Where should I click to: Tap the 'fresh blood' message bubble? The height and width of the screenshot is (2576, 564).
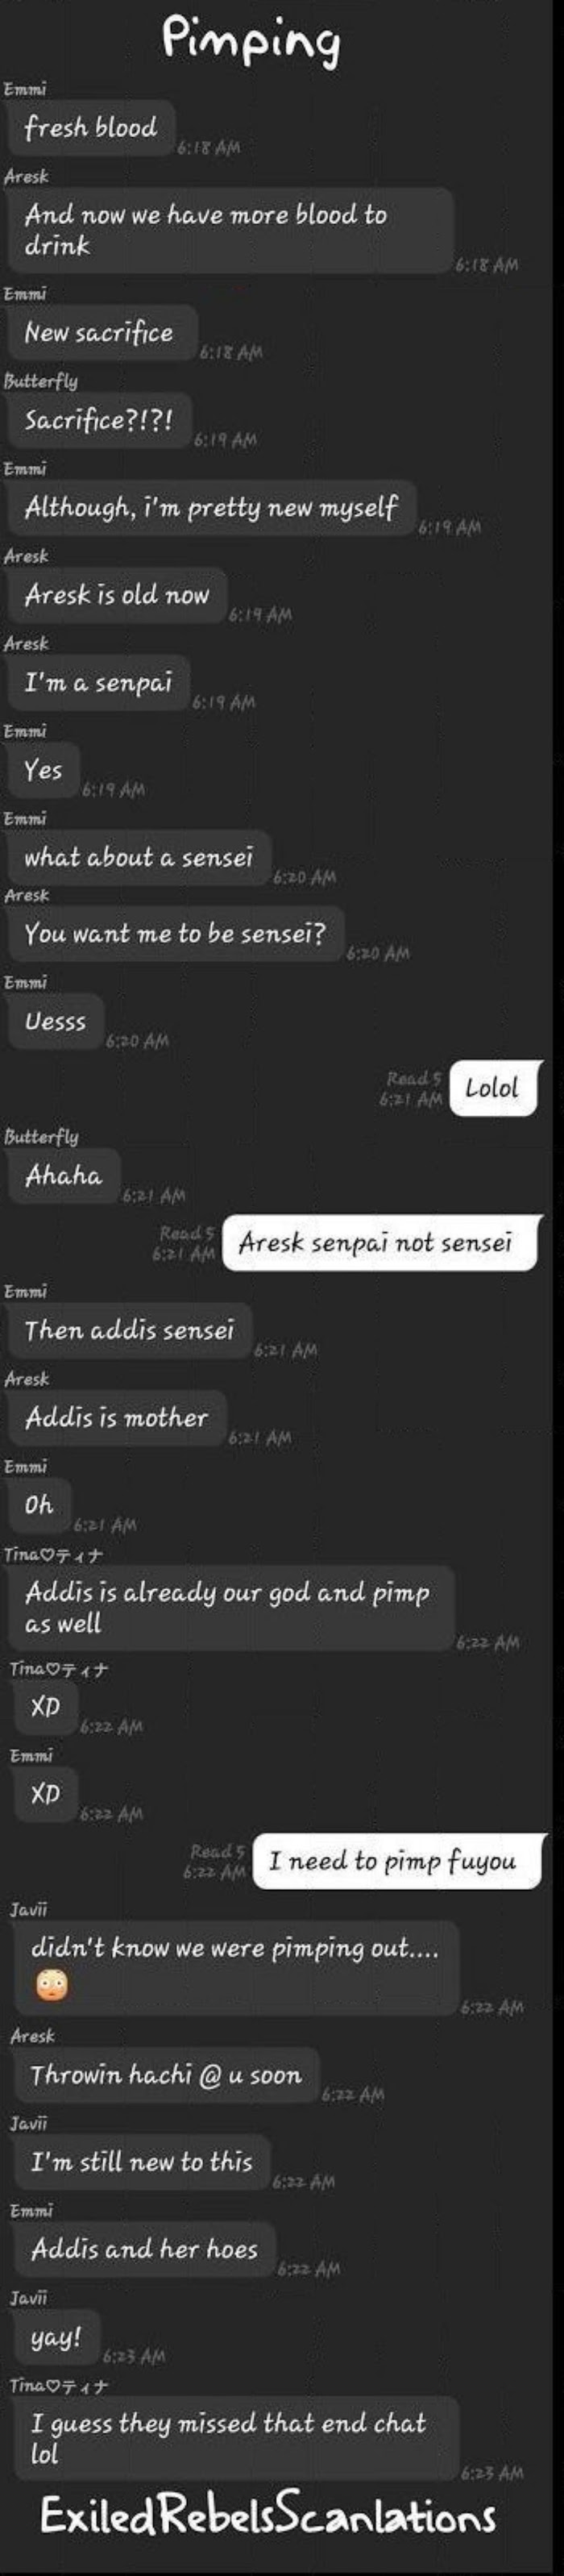[x=91, y=128]
